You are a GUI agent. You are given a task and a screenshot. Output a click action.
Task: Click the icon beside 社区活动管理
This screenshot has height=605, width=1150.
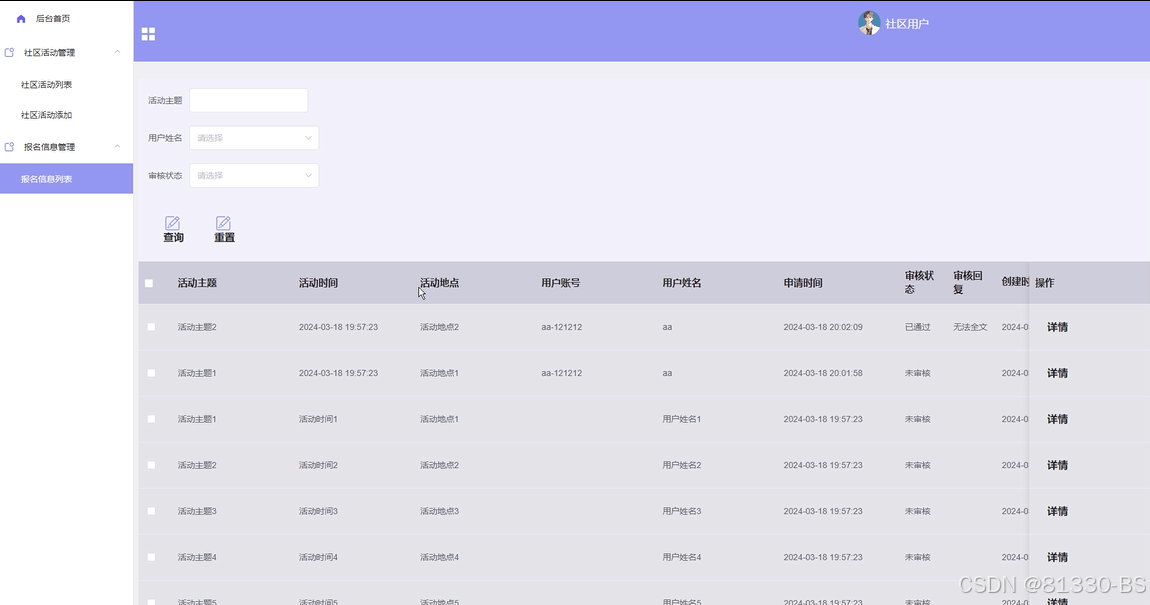click(x=10, y=53)
